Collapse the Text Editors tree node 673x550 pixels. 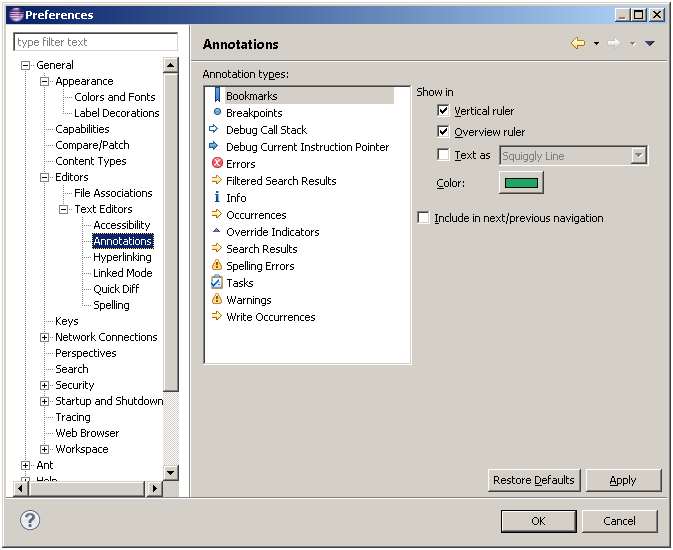pyautogui.click(x=64, y=209)
